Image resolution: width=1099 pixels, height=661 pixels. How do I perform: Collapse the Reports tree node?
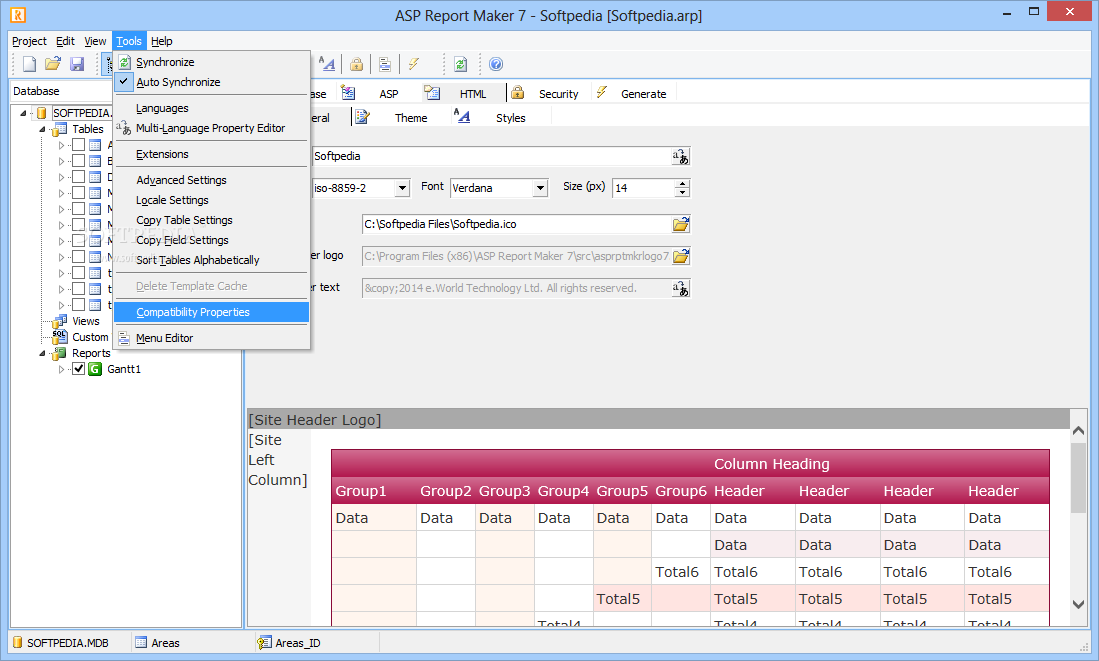coord(42,353)
